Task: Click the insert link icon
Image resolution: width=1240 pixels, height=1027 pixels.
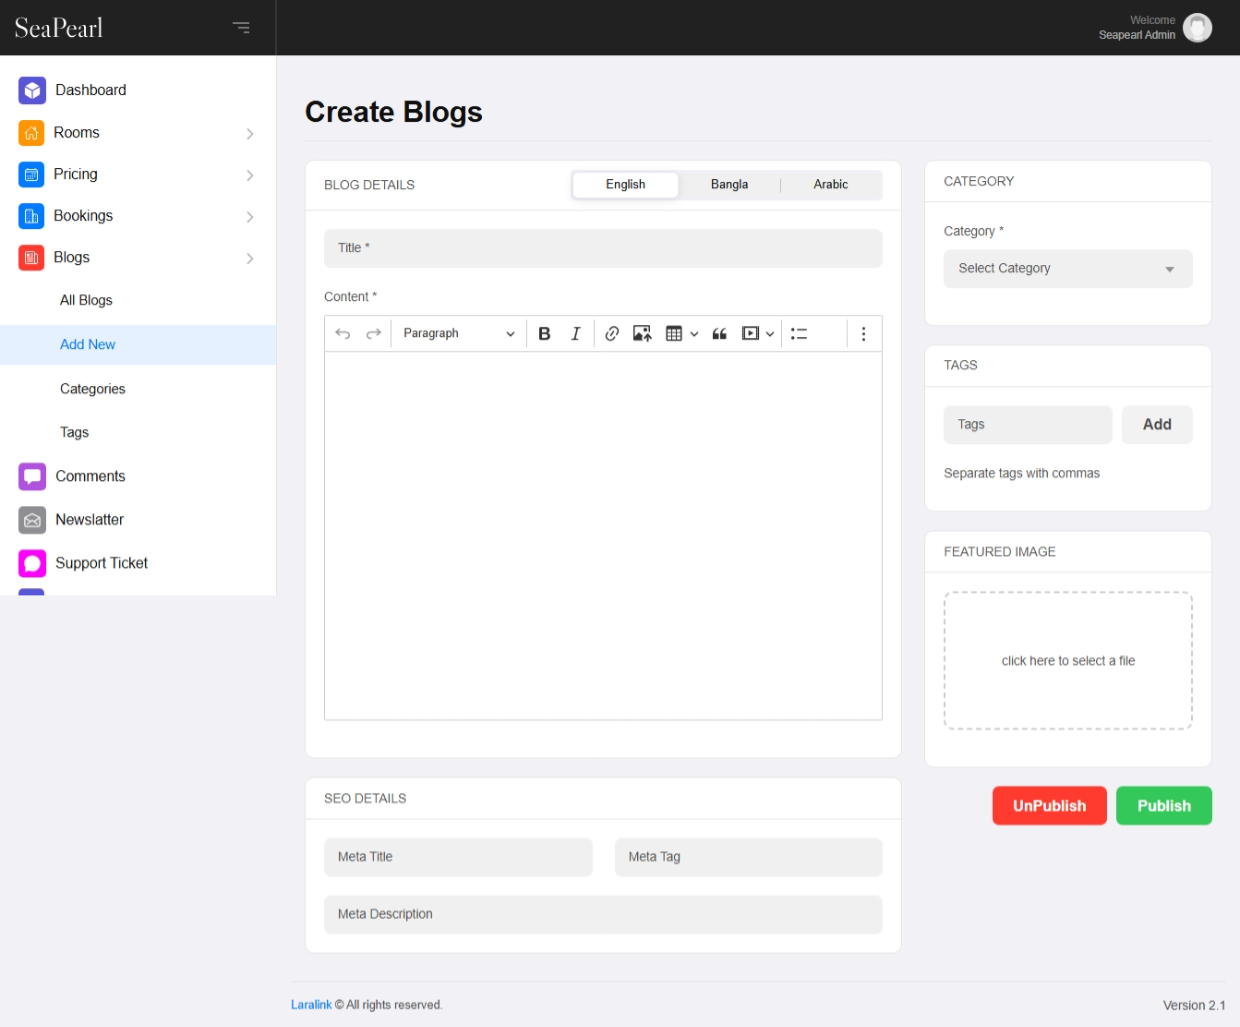Action: [612, 334]
